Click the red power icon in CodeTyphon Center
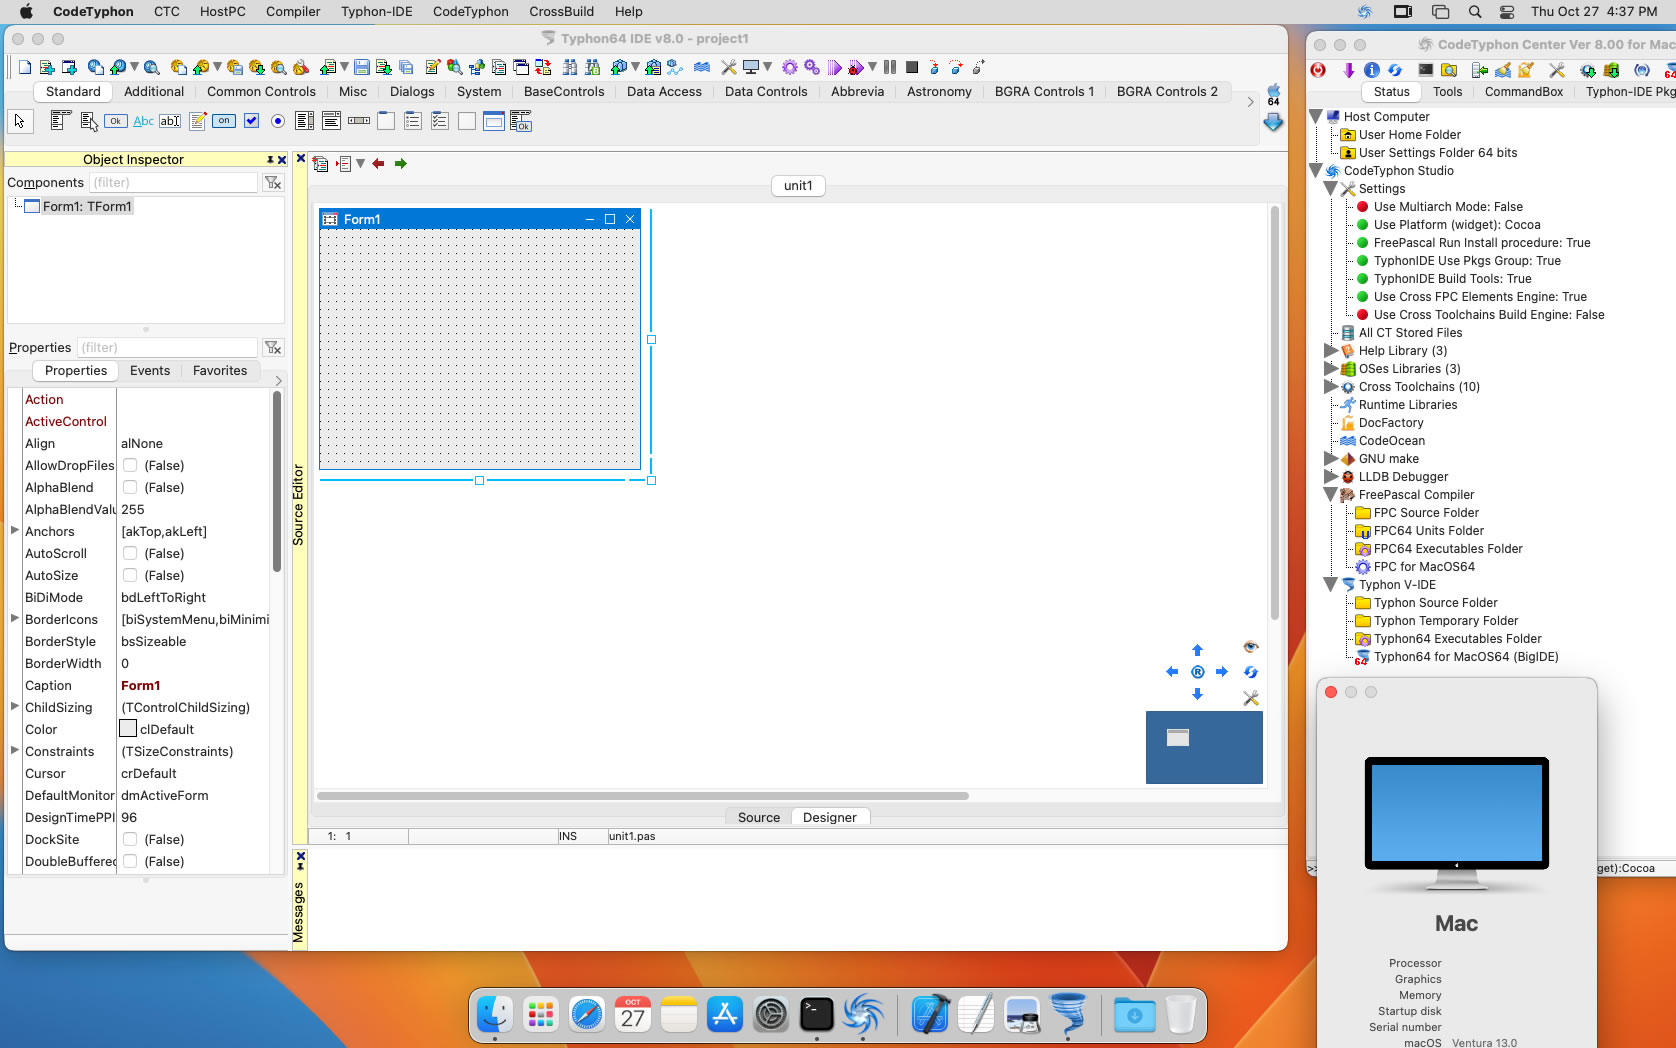1676x1048 pixels. (x=1319, y=69)
